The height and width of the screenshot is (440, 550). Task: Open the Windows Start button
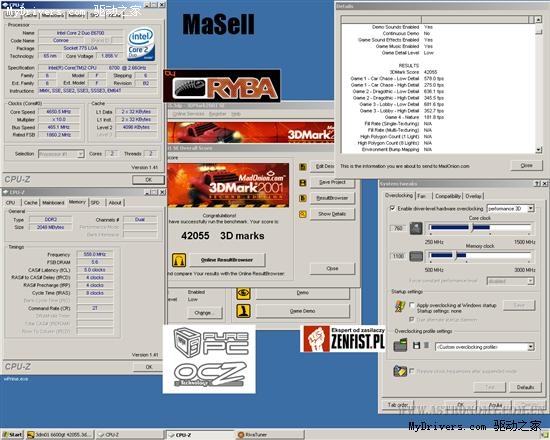13,435
